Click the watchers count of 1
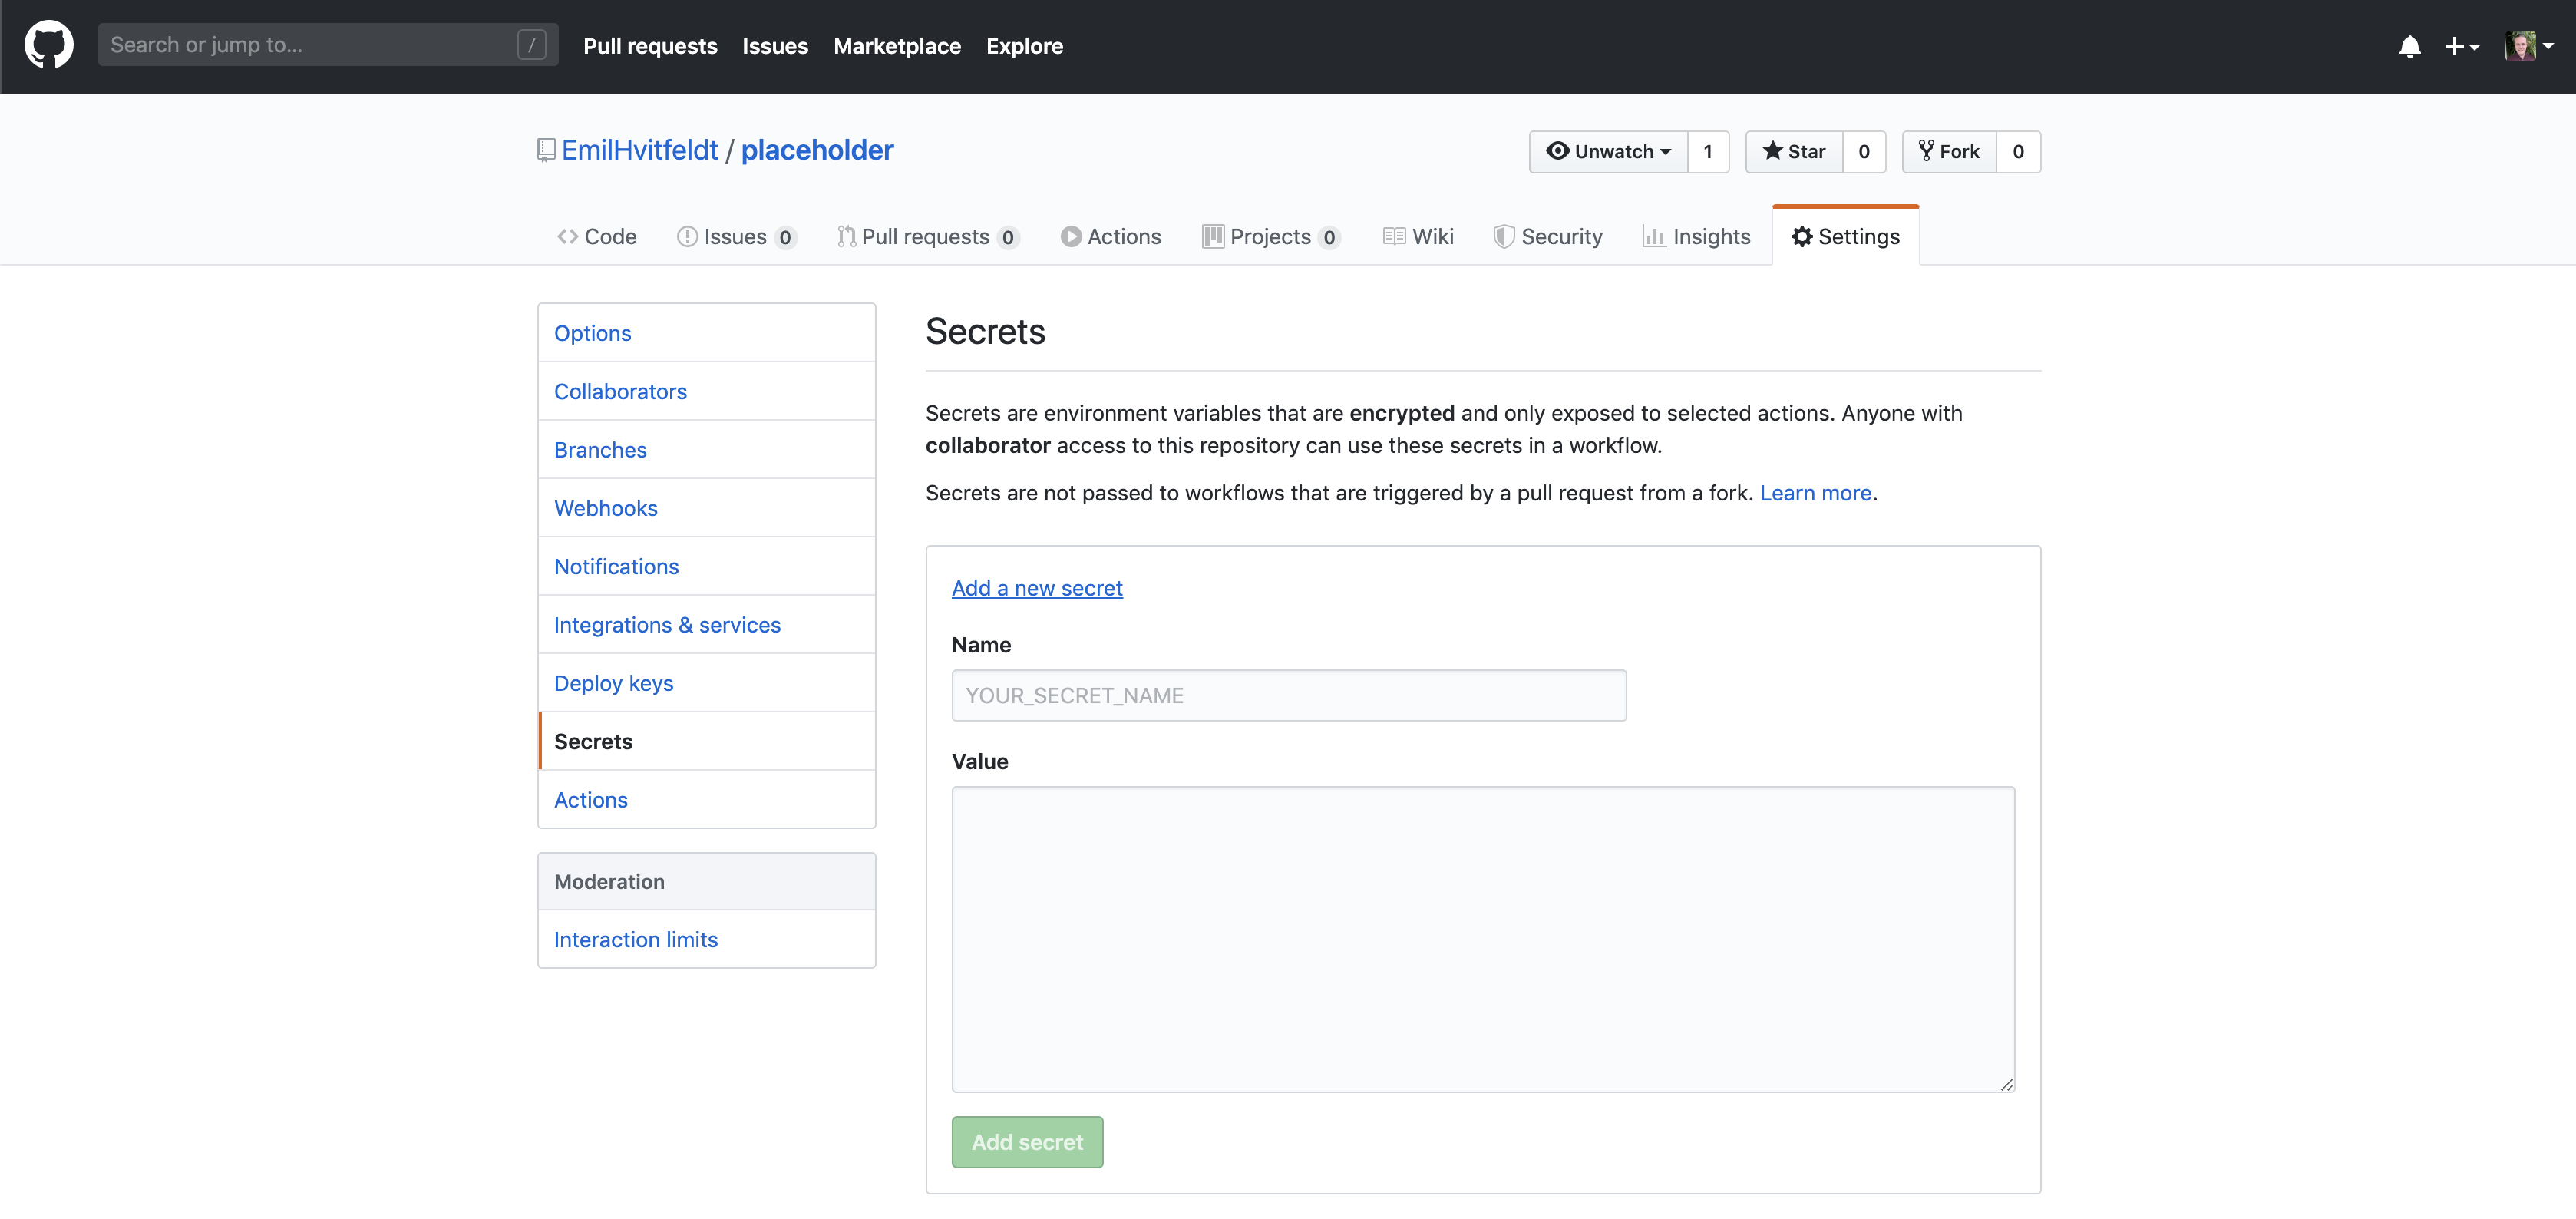 1708,151
